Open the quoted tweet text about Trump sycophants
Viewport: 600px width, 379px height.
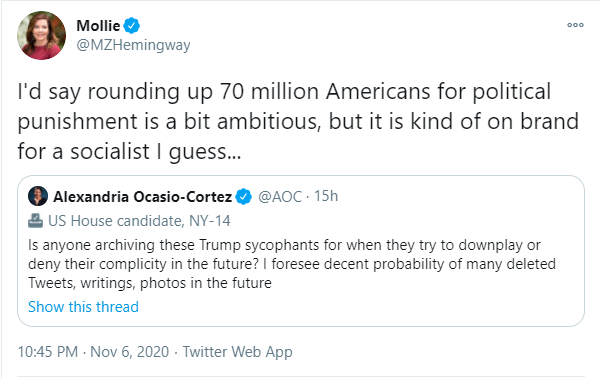pos(292,264)
